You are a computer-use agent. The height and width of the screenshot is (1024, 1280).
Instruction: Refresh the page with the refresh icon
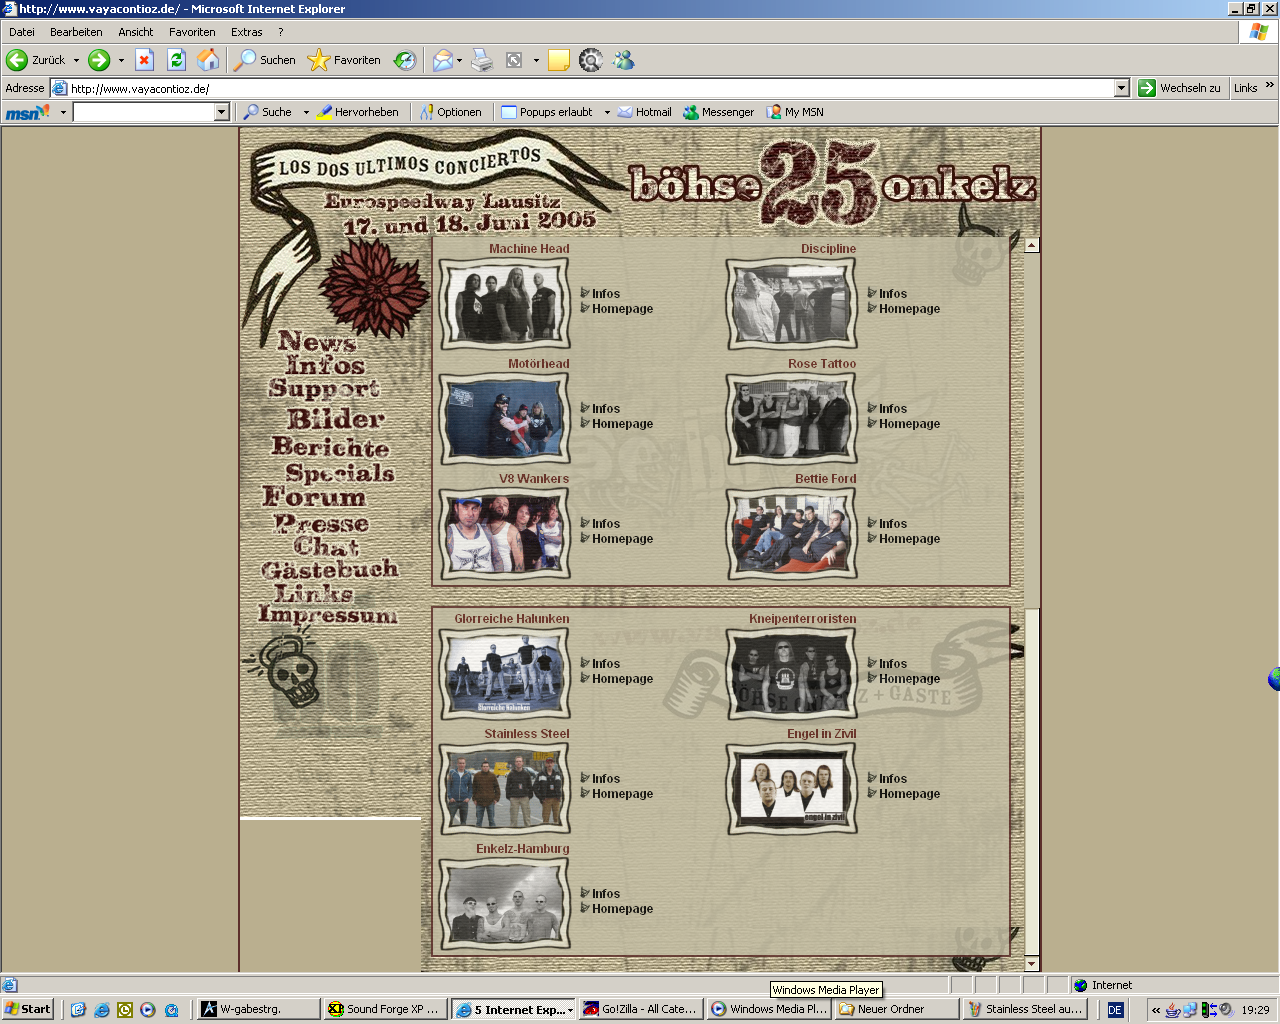coord(176,60)
